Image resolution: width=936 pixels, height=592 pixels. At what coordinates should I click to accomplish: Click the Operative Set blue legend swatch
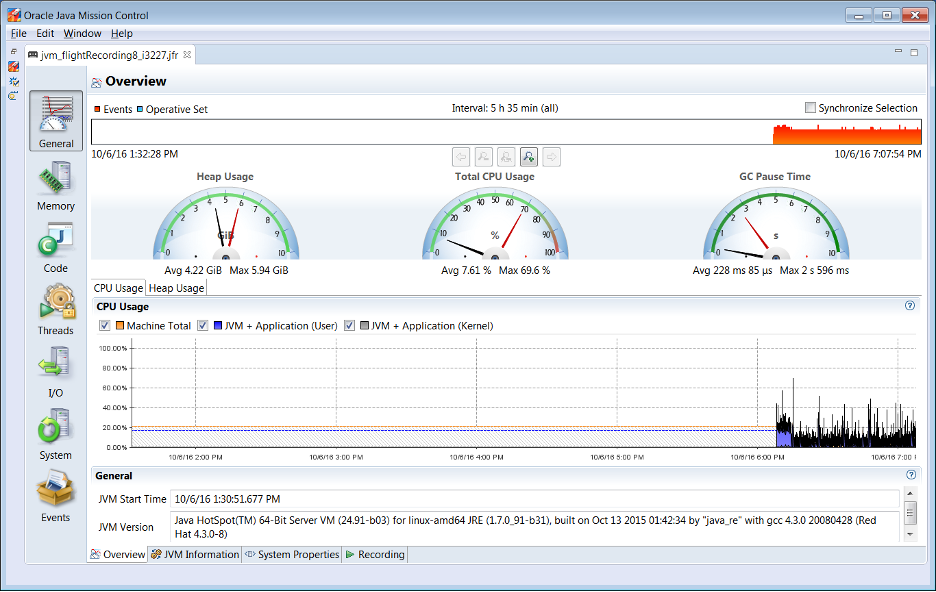click(140, 109)
